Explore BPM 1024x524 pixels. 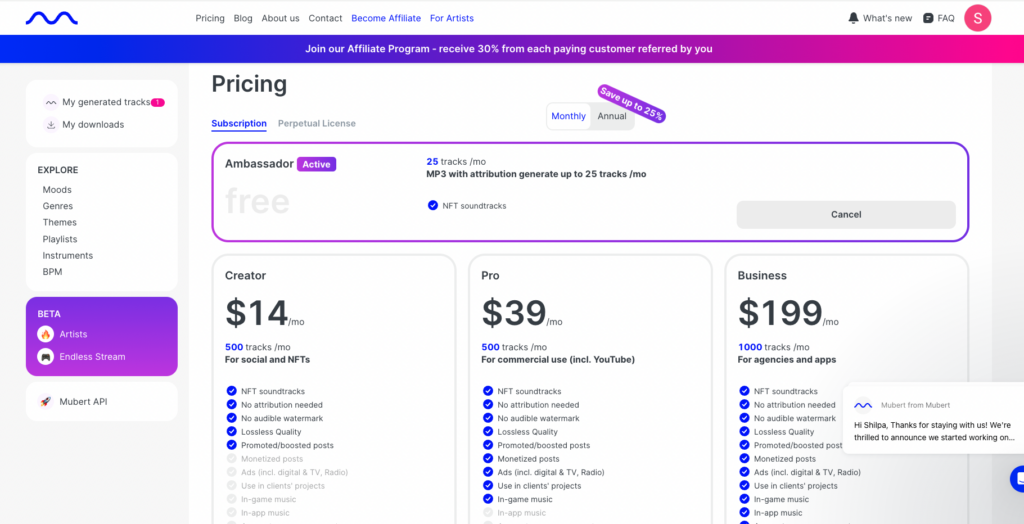pyautogui.click(x=52, y=272)
